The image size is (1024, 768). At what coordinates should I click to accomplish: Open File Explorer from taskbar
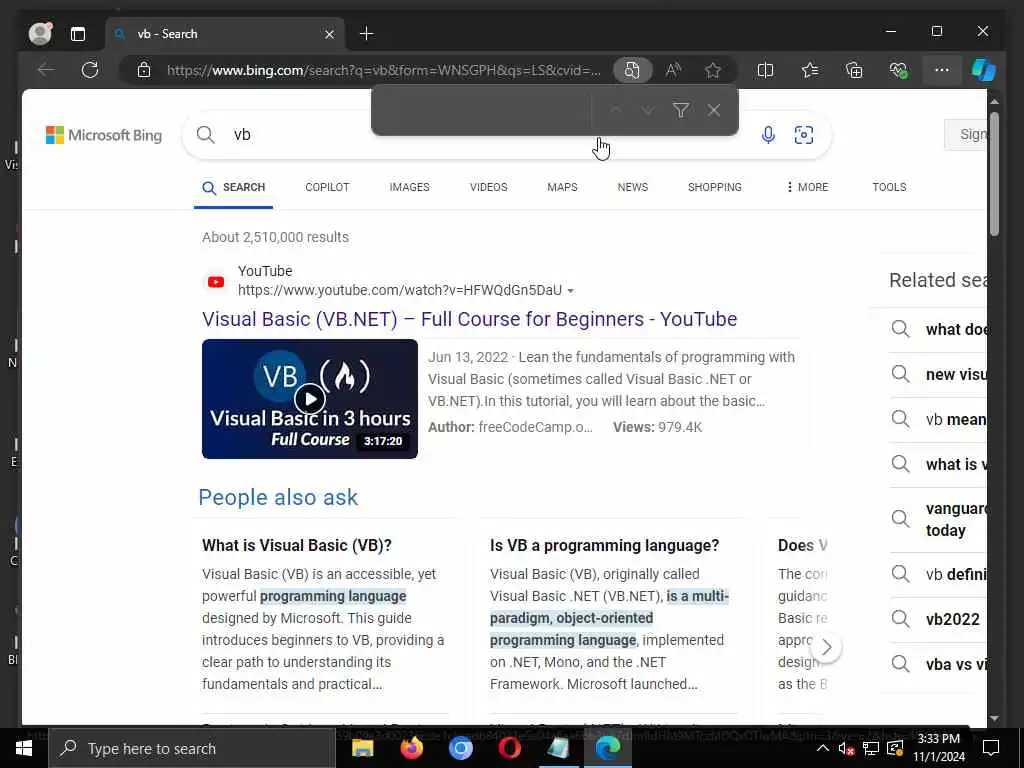click(x=362, y=748)
